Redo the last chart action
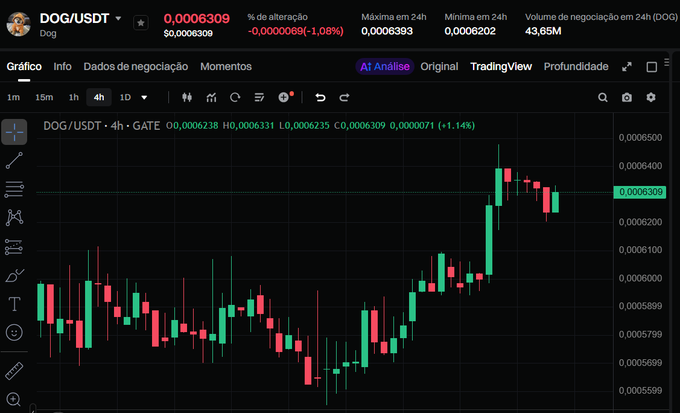Viewport: 680px width, 413px height. (344, 97)
